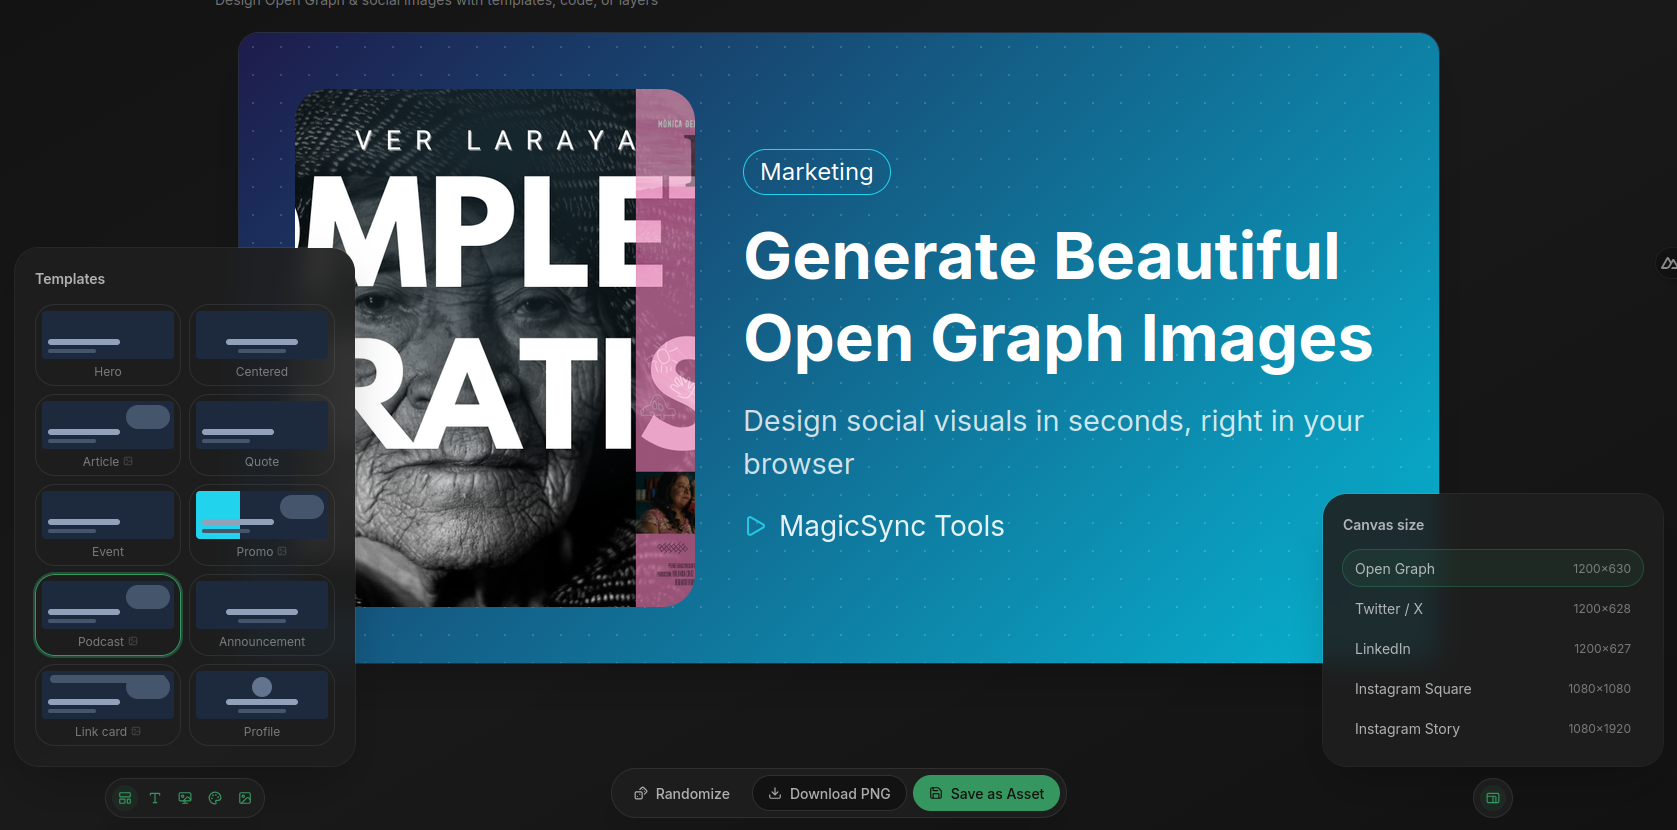Click Download PNG button

pyautogui.click(x=829, y=793)
